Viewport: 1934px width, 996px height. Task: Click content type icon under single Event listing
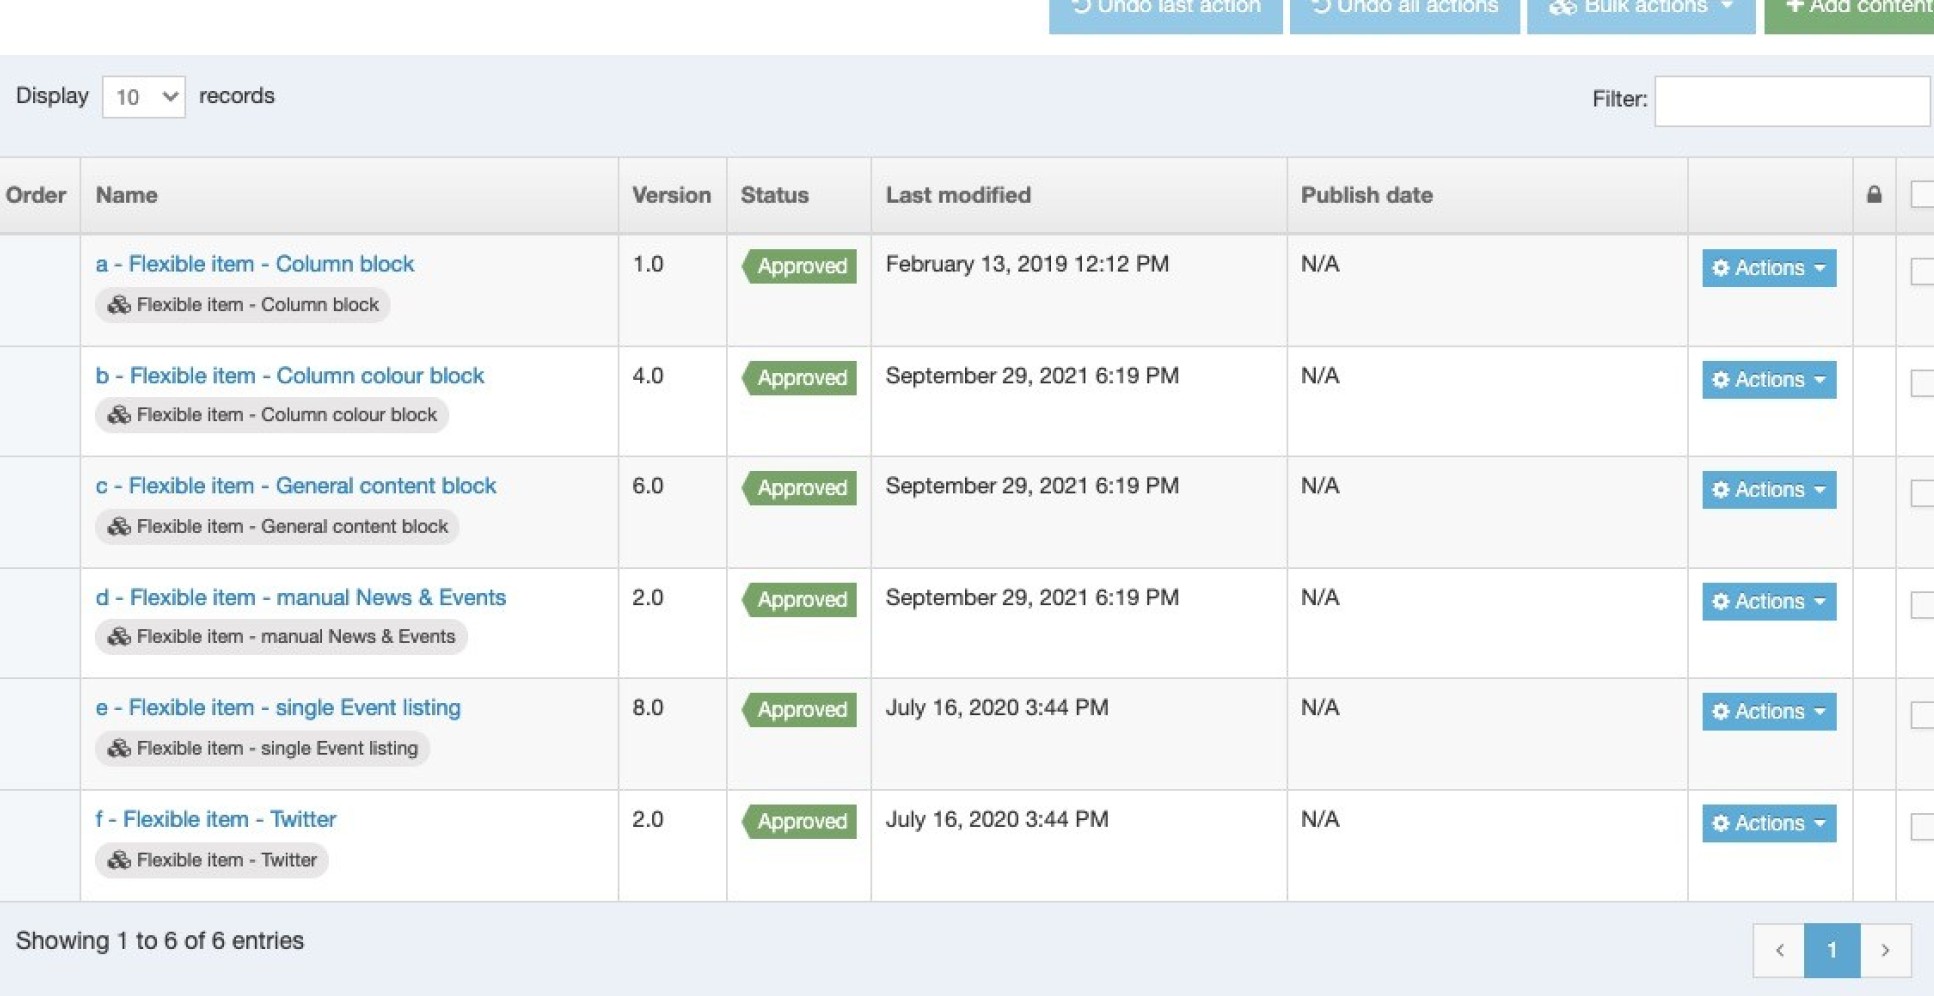(119, 749)
